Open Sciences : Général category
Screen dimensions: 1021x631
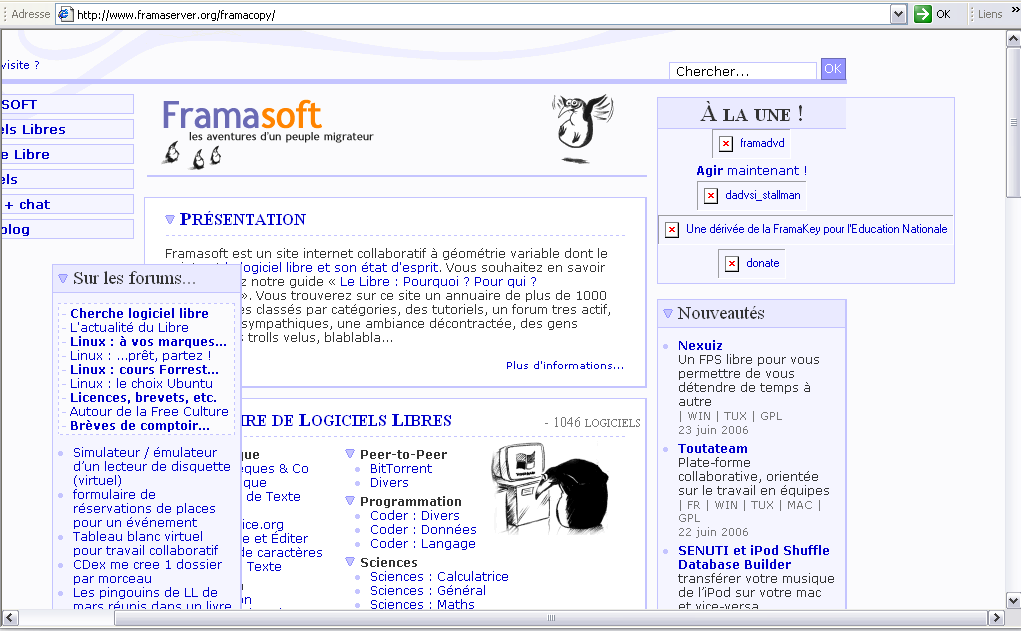428,591
